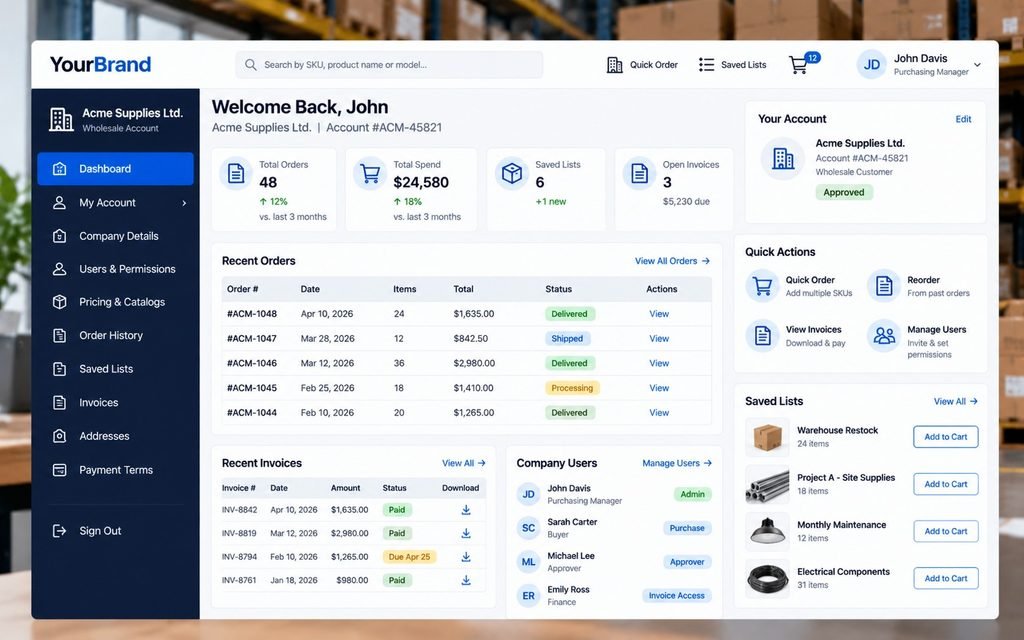The width and height of the screenshot is (1024, 640).
Task: Click the Quick Order building icon in header
Action: [x=615, y=65]
